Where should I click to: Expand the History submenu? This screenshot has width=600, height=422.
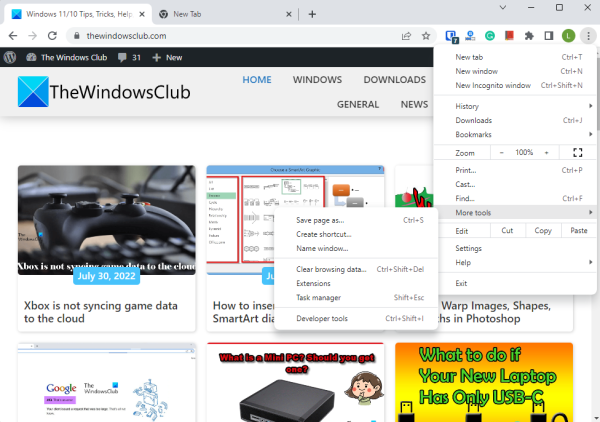pos(515,106)
